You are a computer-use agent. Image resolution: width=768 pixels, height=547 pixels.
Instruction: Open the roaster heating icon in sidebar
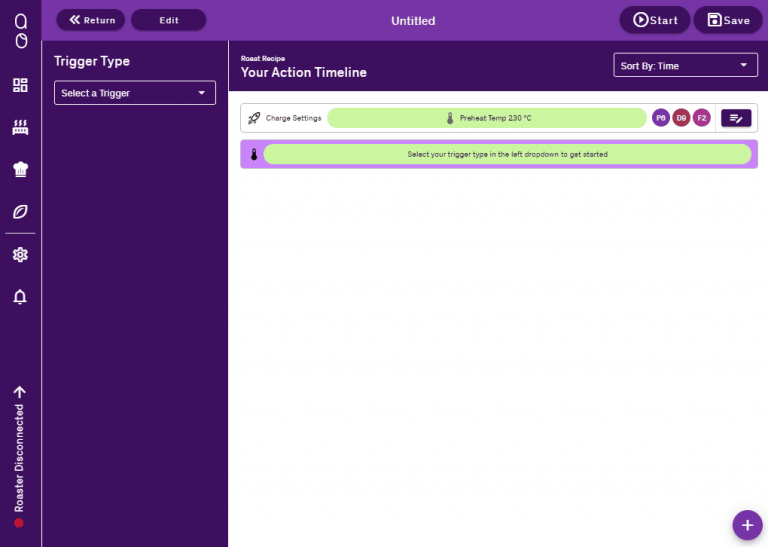click(20, 127)
